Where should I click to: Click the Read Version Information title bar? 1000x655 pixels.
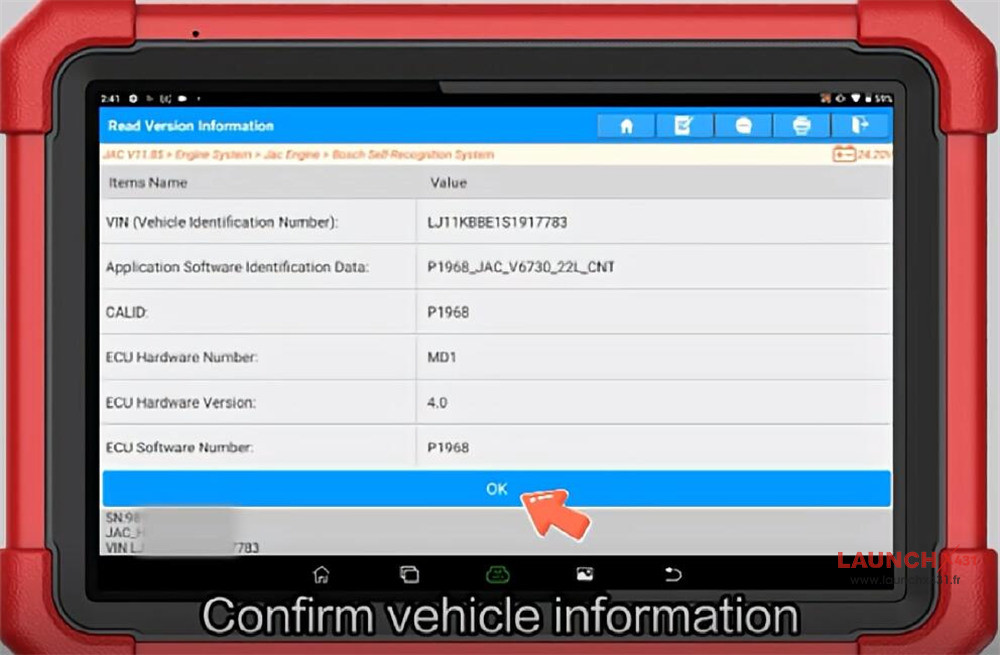tap(190, 125)
